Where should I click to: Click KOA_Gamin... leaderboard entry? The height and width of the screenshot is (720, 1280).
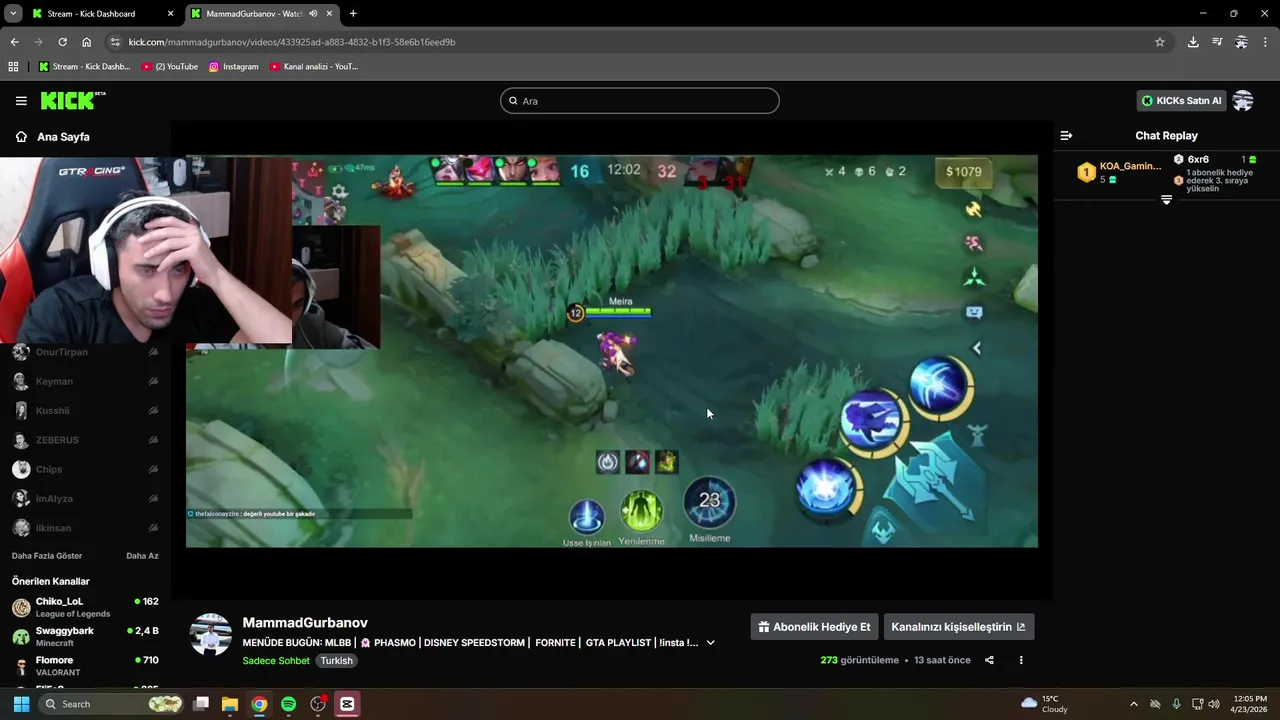pos(1119,172)
